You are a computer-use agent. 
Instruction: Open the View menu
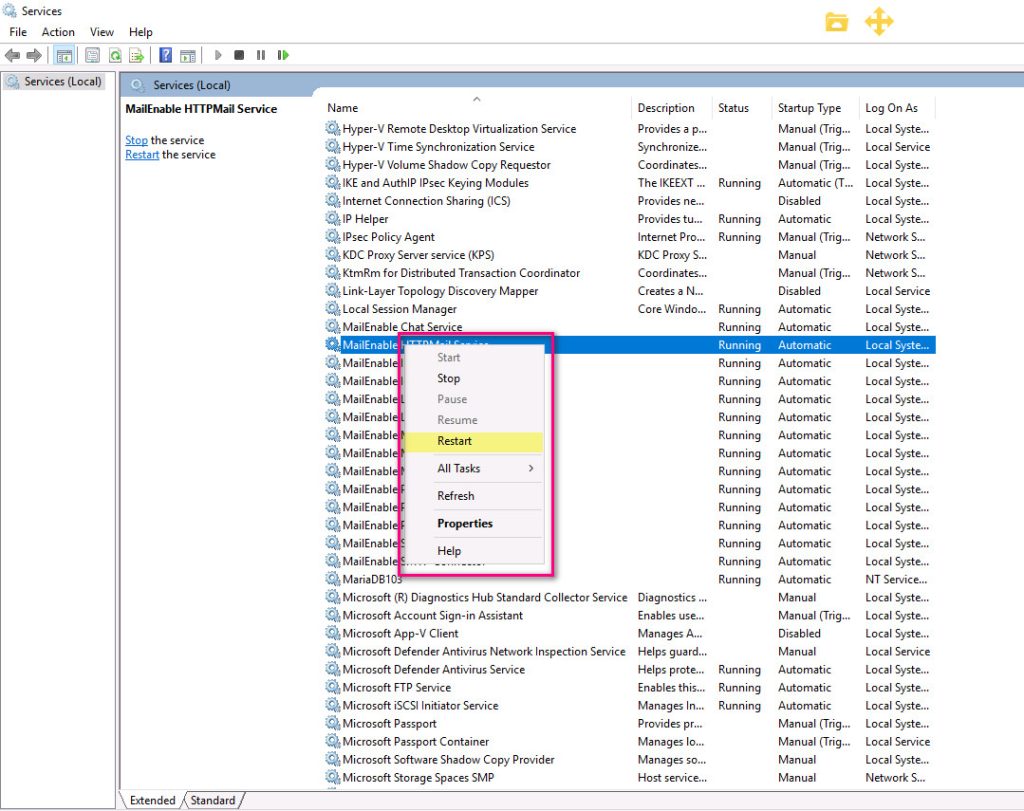(102, 32)
